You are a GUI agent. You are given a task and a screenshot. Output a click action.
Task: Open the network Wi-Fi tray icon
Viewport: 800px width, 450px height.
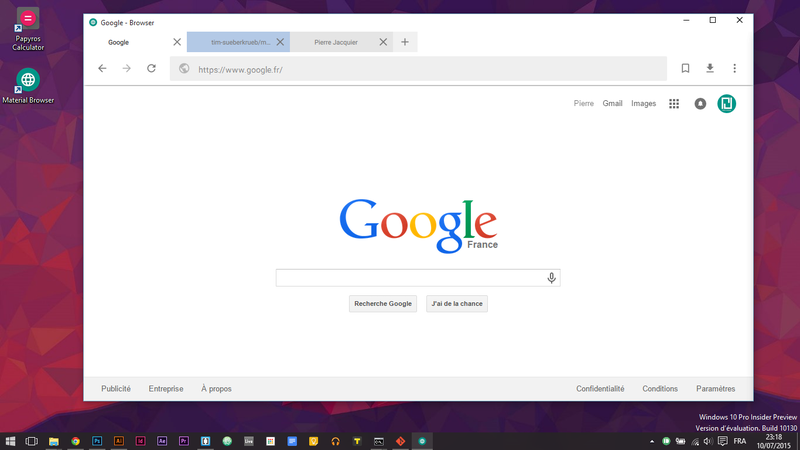695,441
